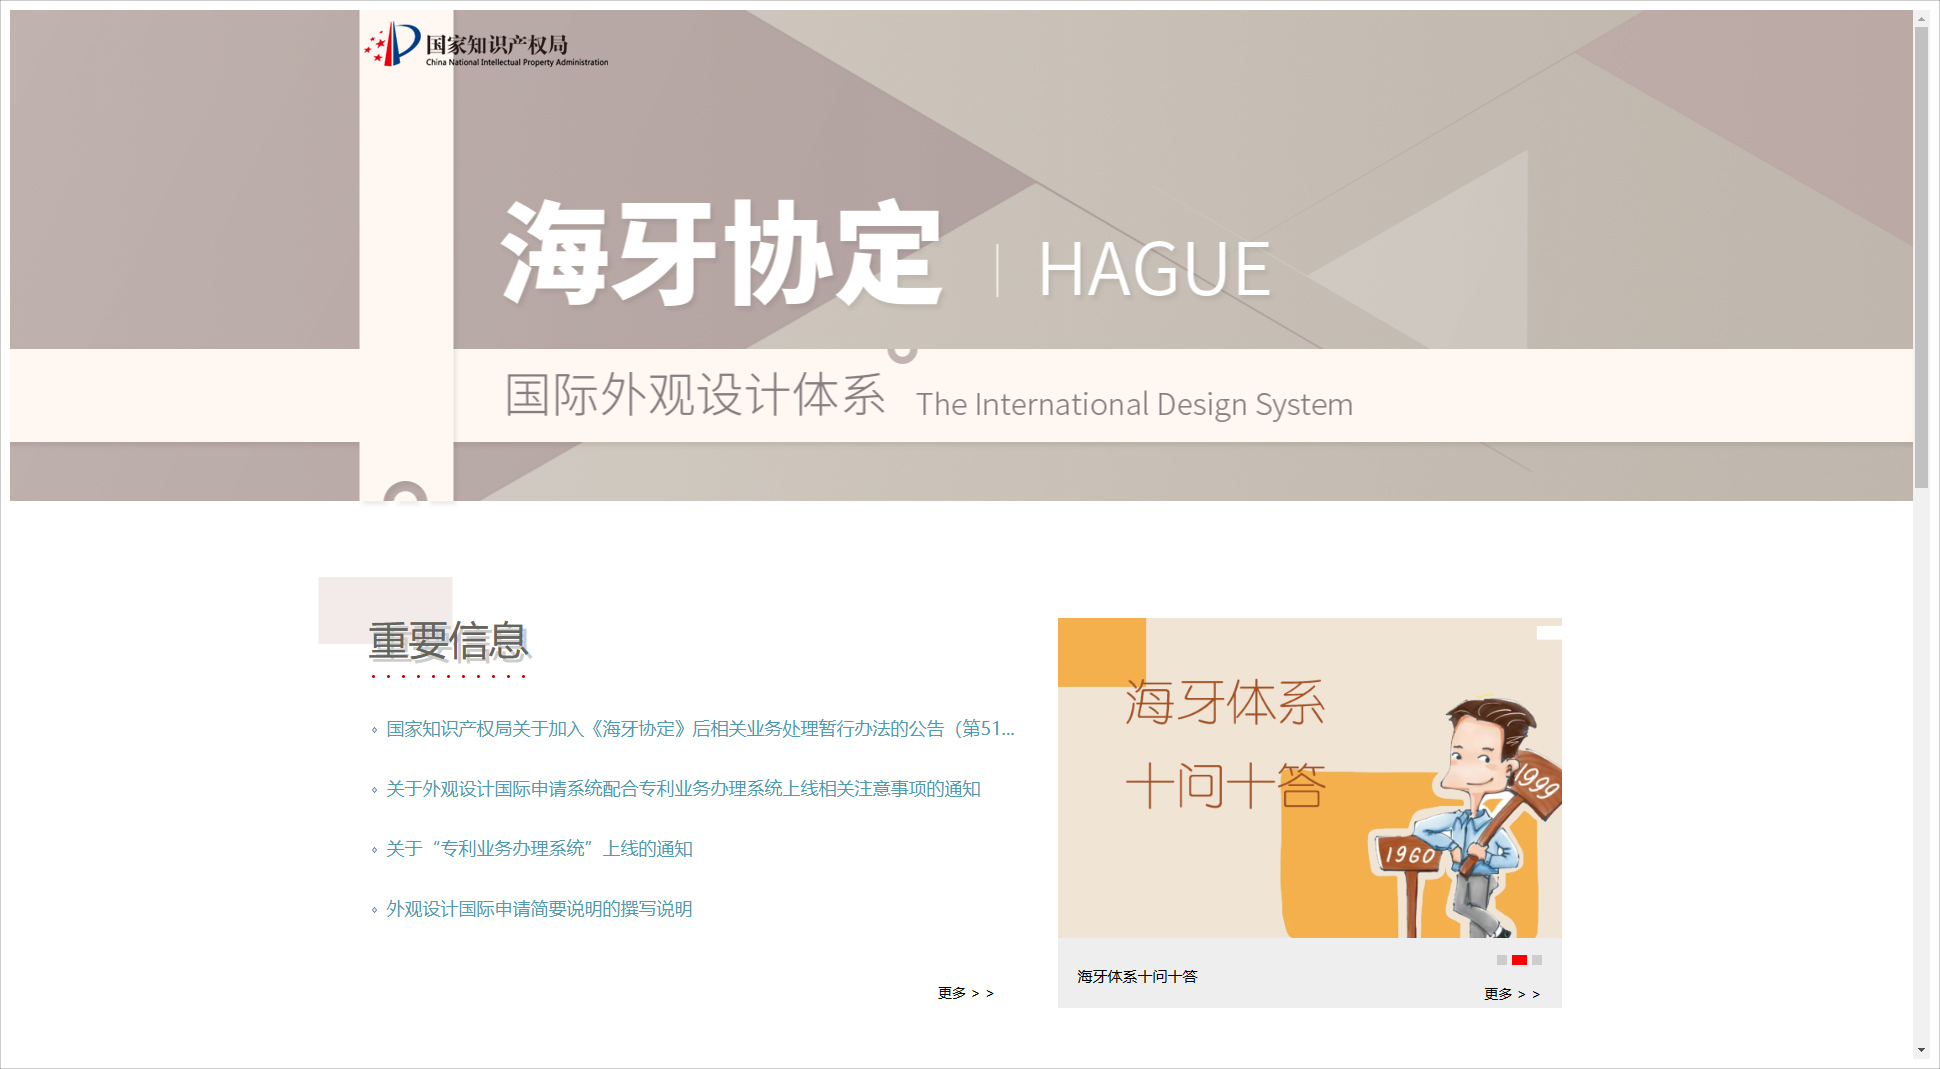
Task: Open the 专利业务办理系统 launch notice link
Action: (538, 849)
